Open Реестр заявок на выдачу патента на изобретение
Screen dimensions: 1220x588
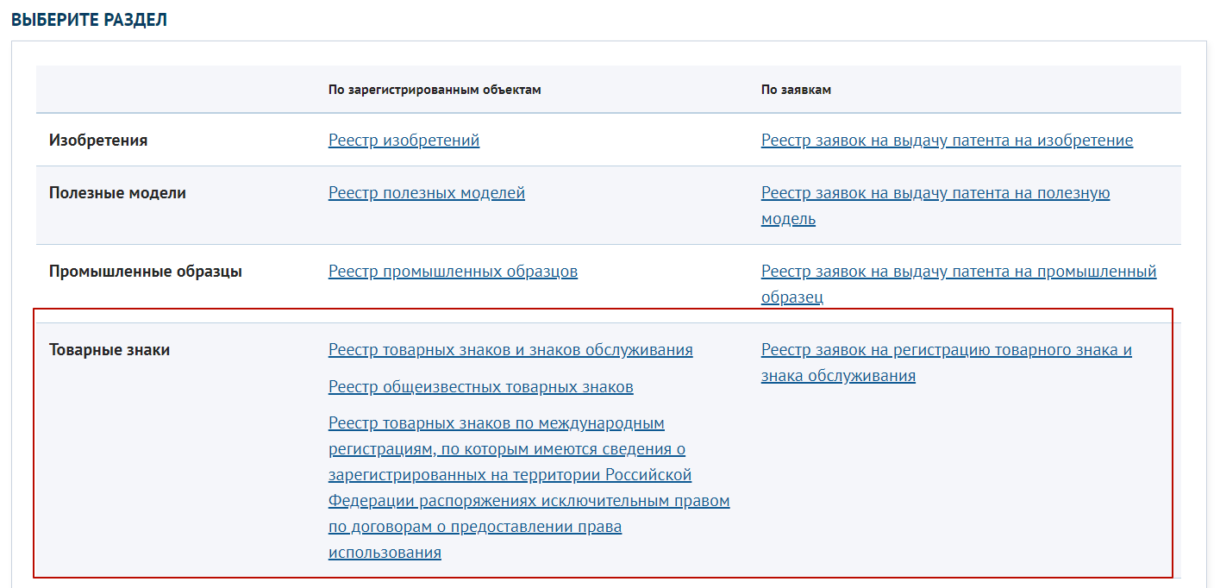point(947,140)
